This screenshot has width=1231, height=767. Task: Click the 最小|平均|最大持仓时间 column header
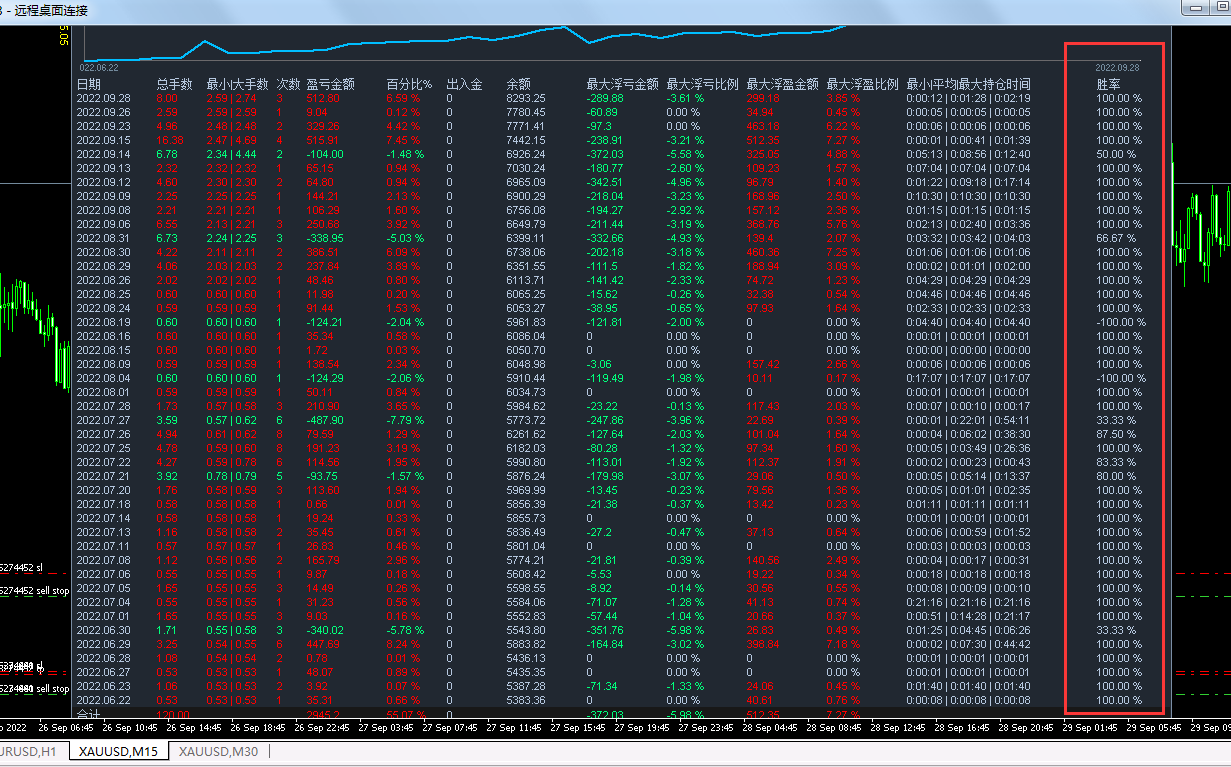coord(968,84)
